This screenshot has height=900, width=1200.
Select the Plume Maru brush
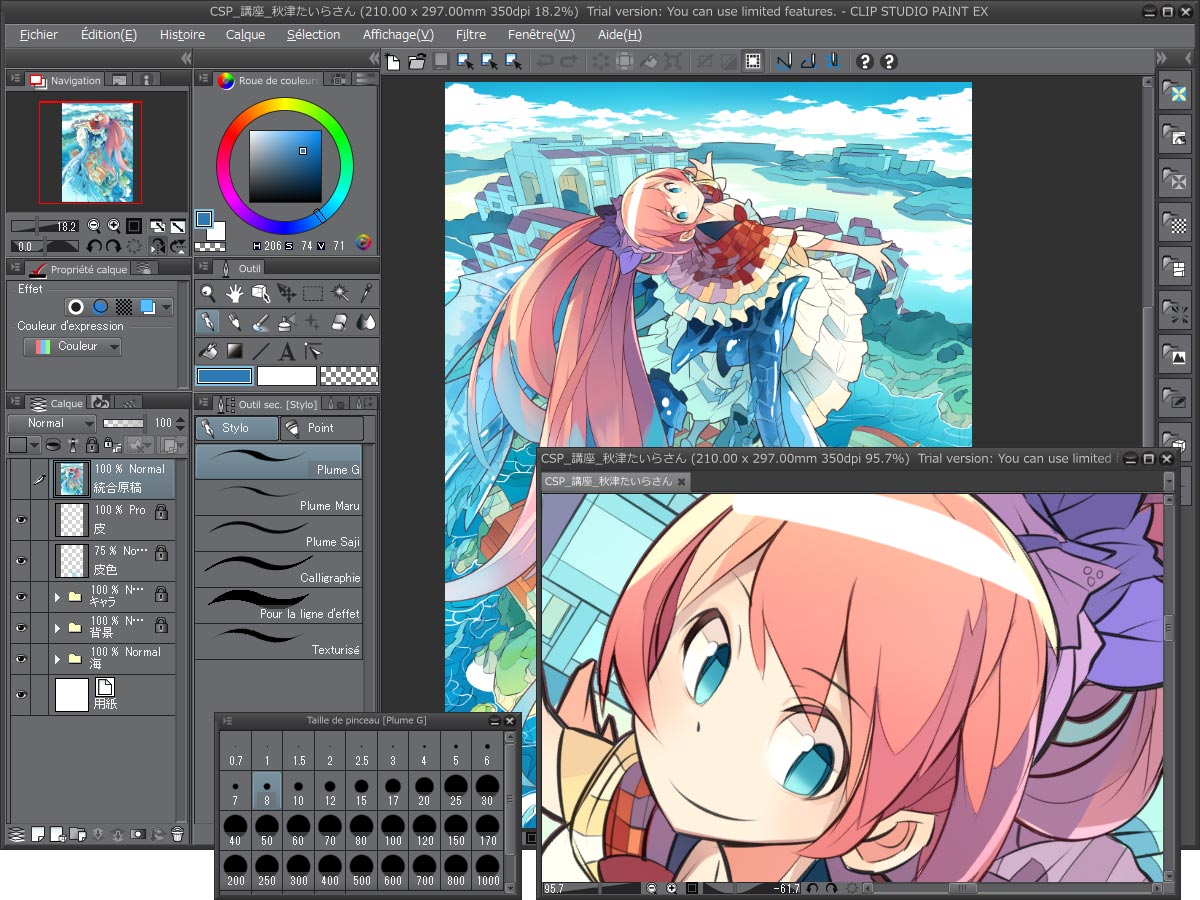[x=278, y=497]
